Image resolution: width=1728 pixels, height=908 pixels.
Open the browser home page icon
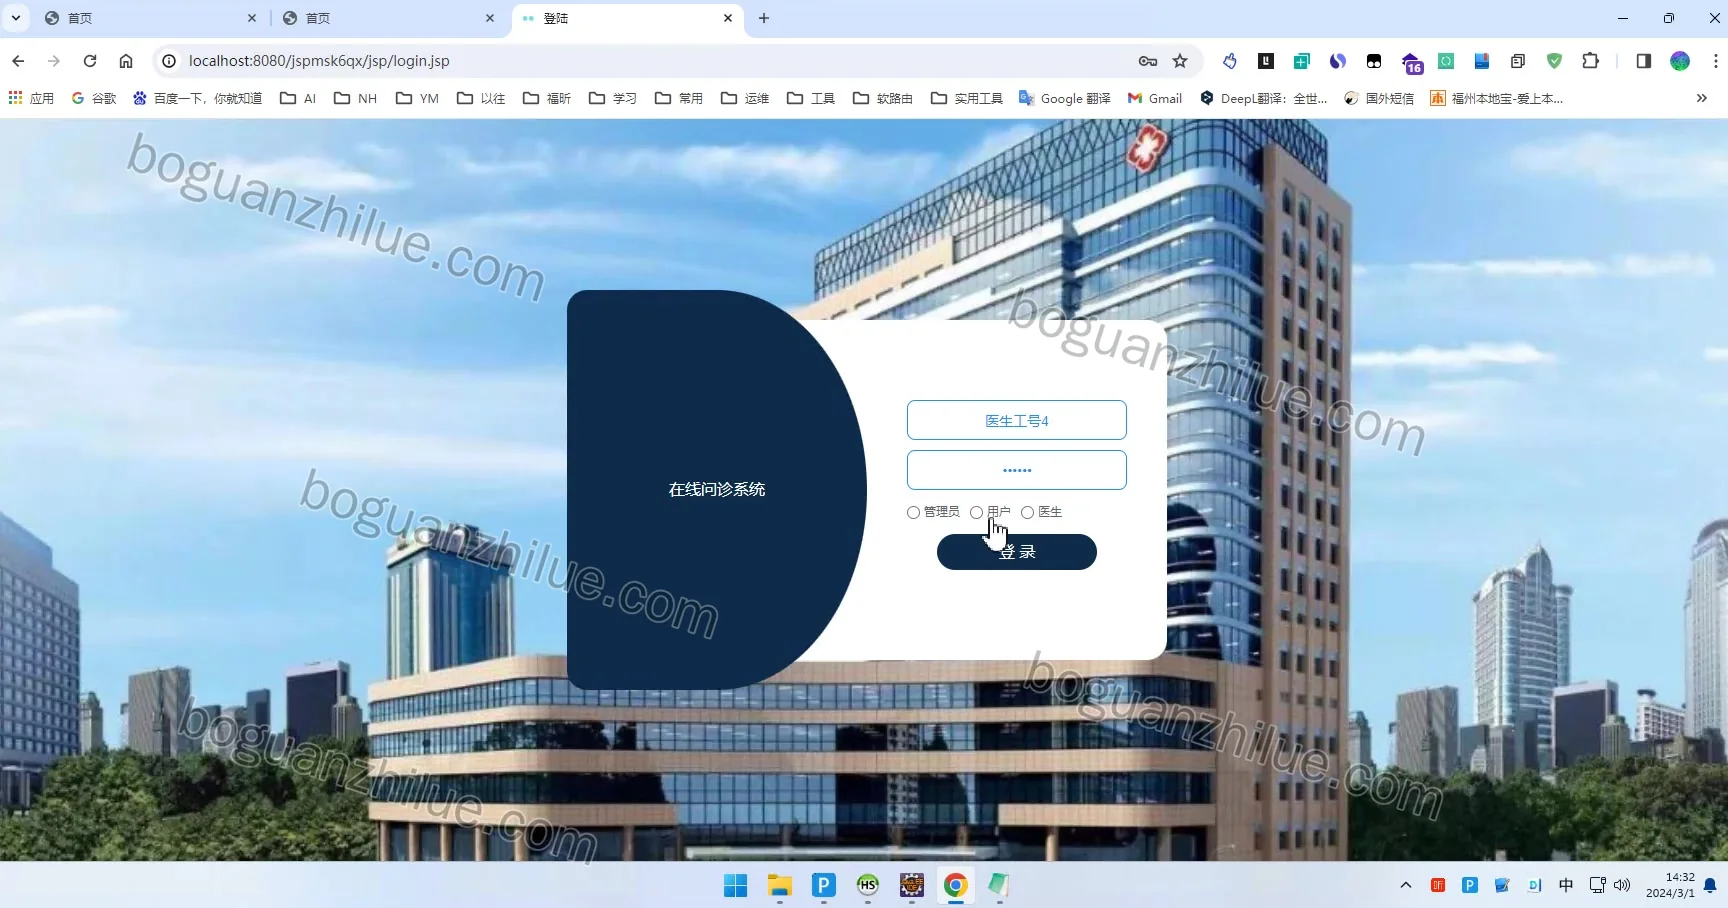126,61
